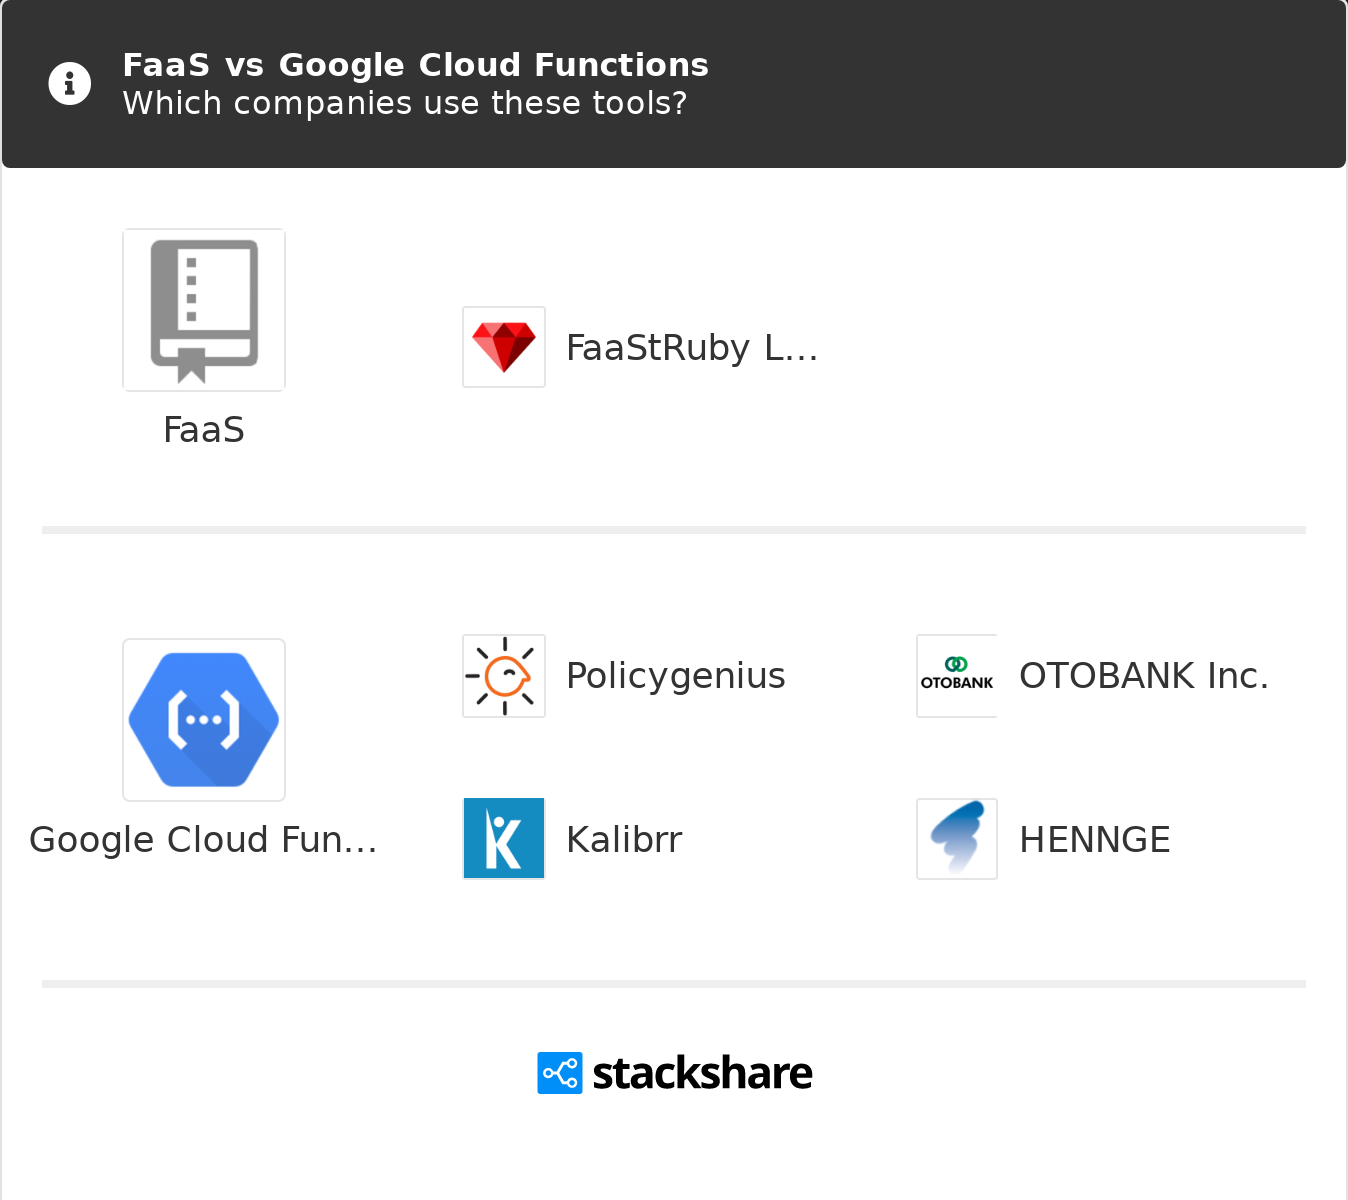
Task: Click the OTOBANK logo thumbnail
Action: click(957, 676)
